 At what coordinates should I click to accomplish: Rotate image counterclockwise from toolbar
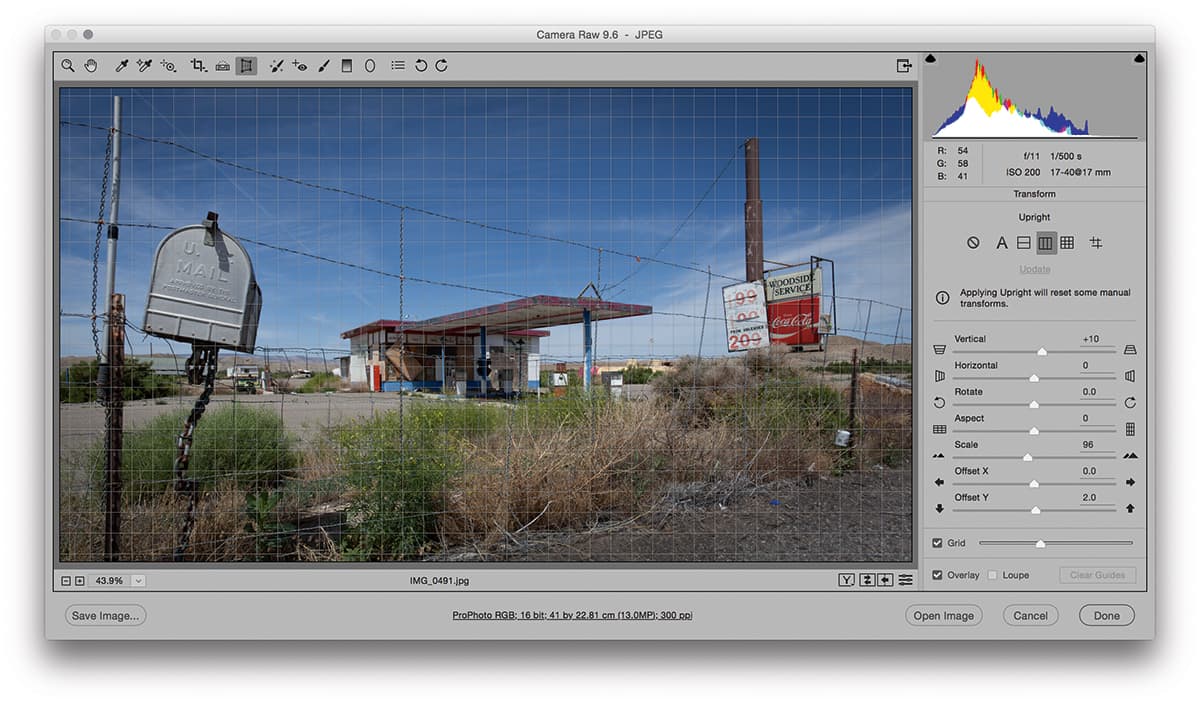(x=421, y=66)
